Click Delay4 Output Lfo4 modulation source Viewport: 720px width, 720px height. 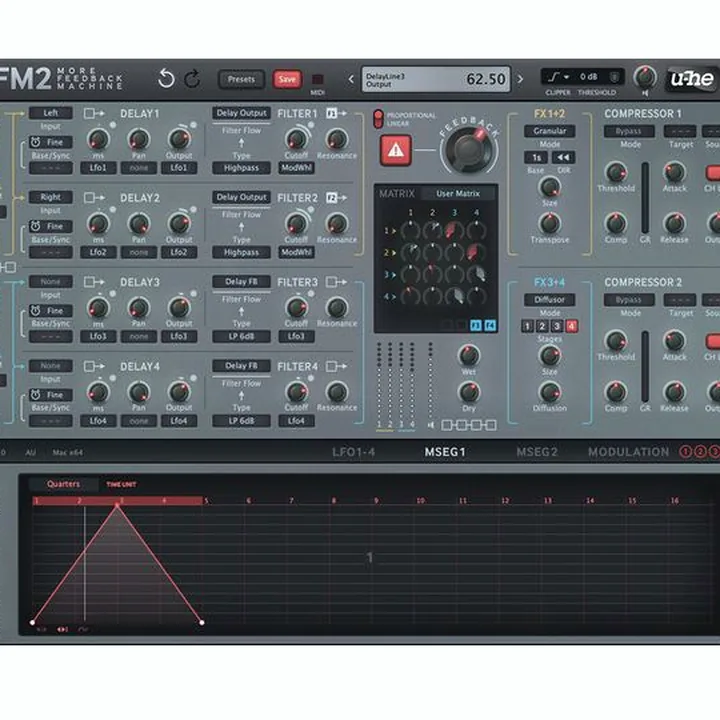click(179, 421)
